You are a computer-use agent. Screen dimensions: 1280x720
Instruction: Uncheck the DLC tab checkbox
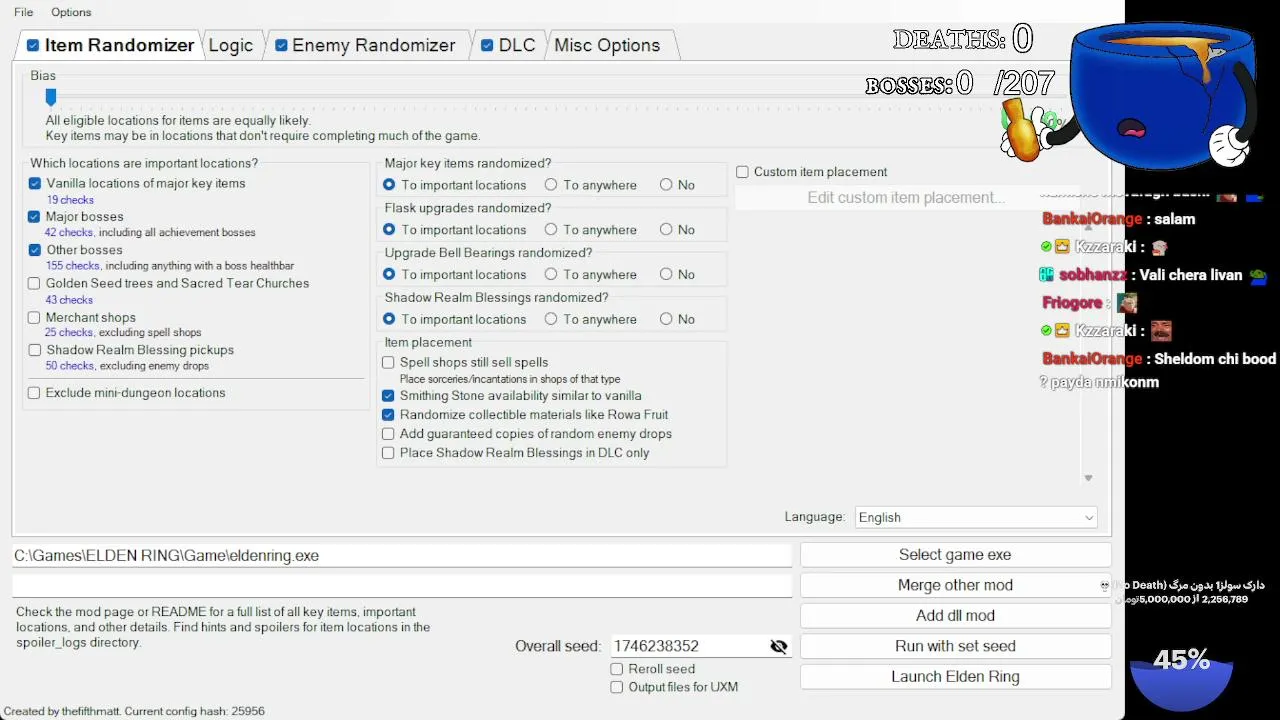click(487, 45)
